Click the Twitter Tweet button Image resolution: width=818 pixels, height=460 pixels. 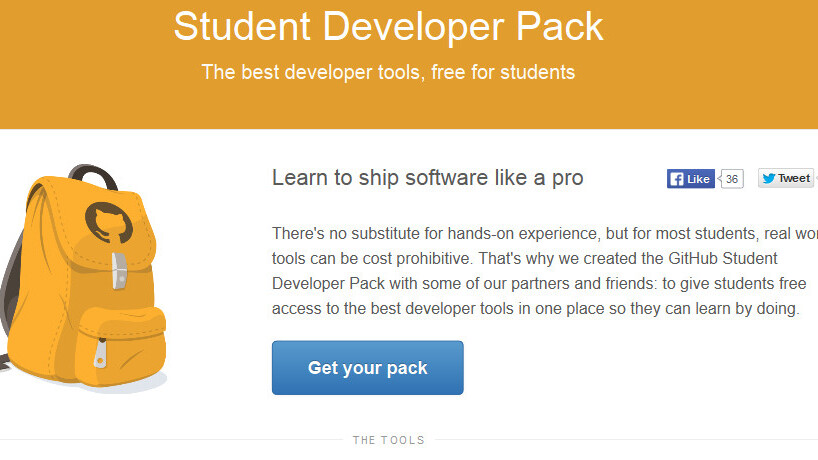coord(785,178)
